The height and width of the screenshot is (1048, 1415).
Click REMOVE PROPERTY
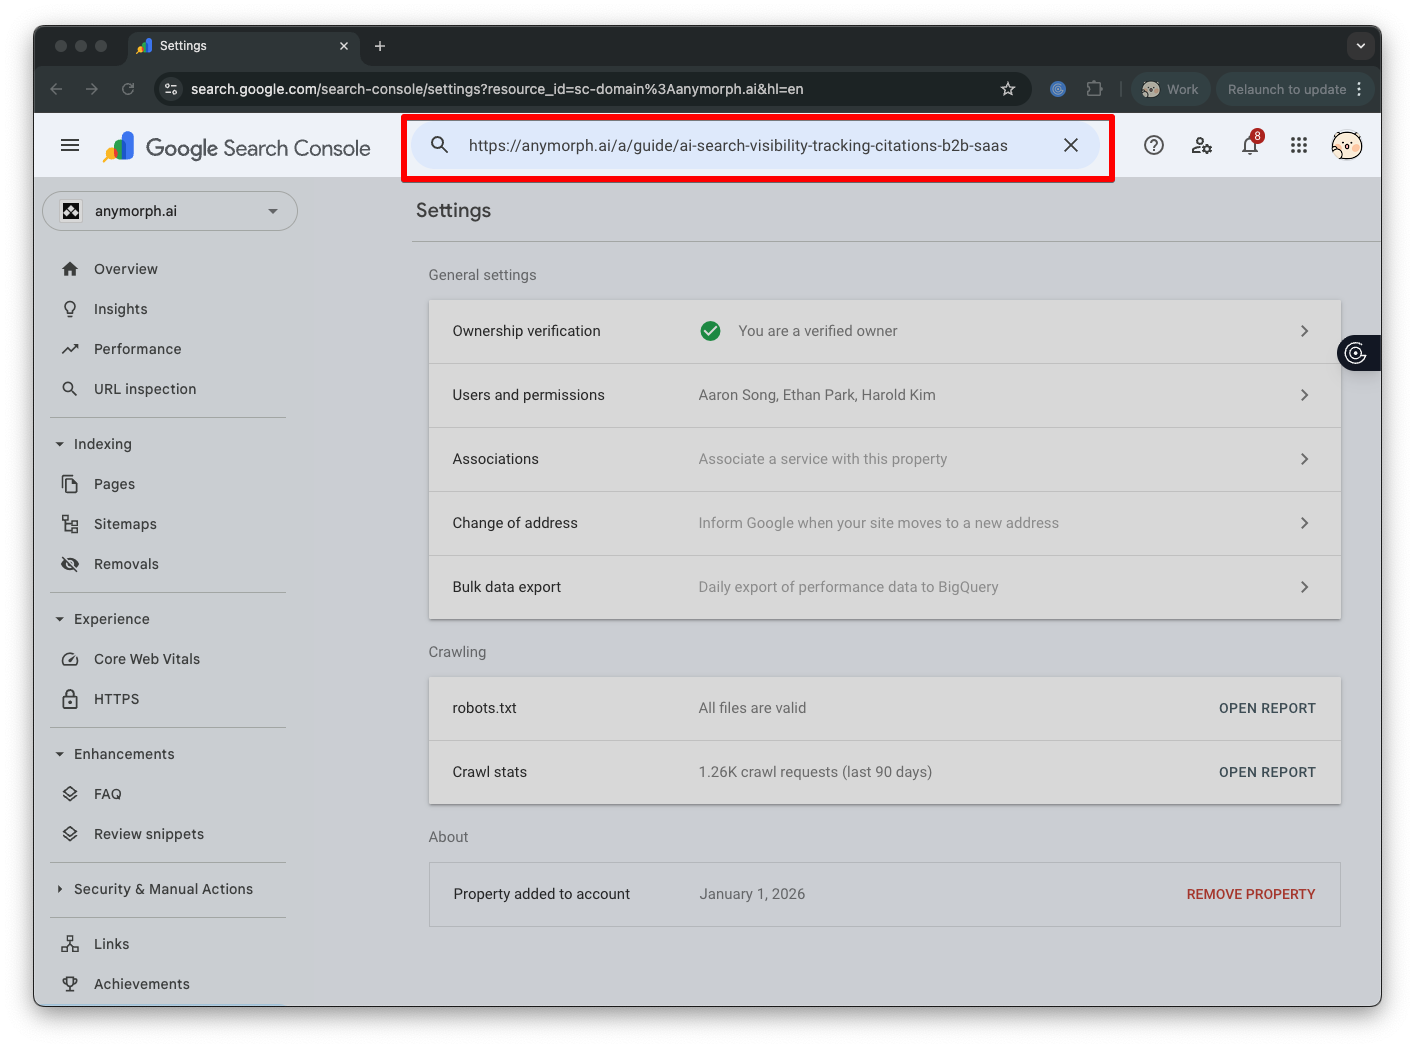1250,893
